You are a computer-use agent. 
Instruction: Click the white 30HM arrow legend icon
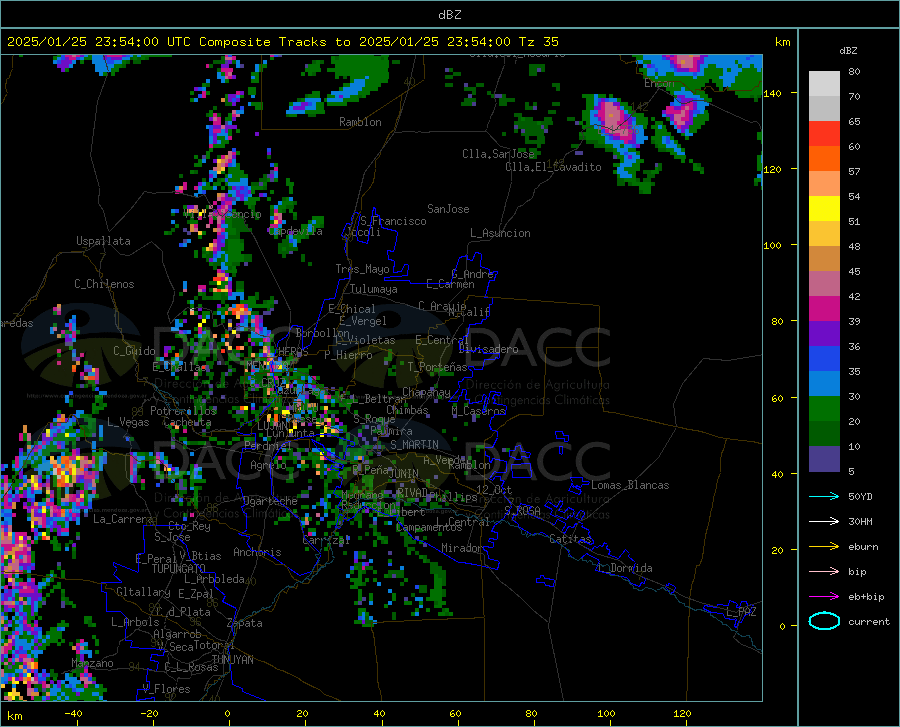point(824,522)
